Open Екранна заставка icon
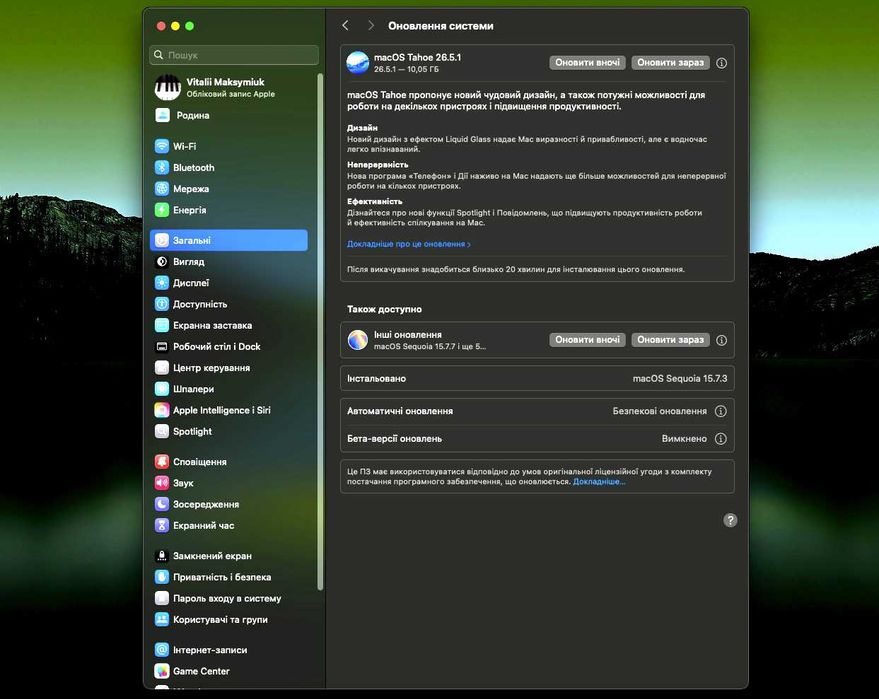The image size is (879, 699). coord(161,325)
